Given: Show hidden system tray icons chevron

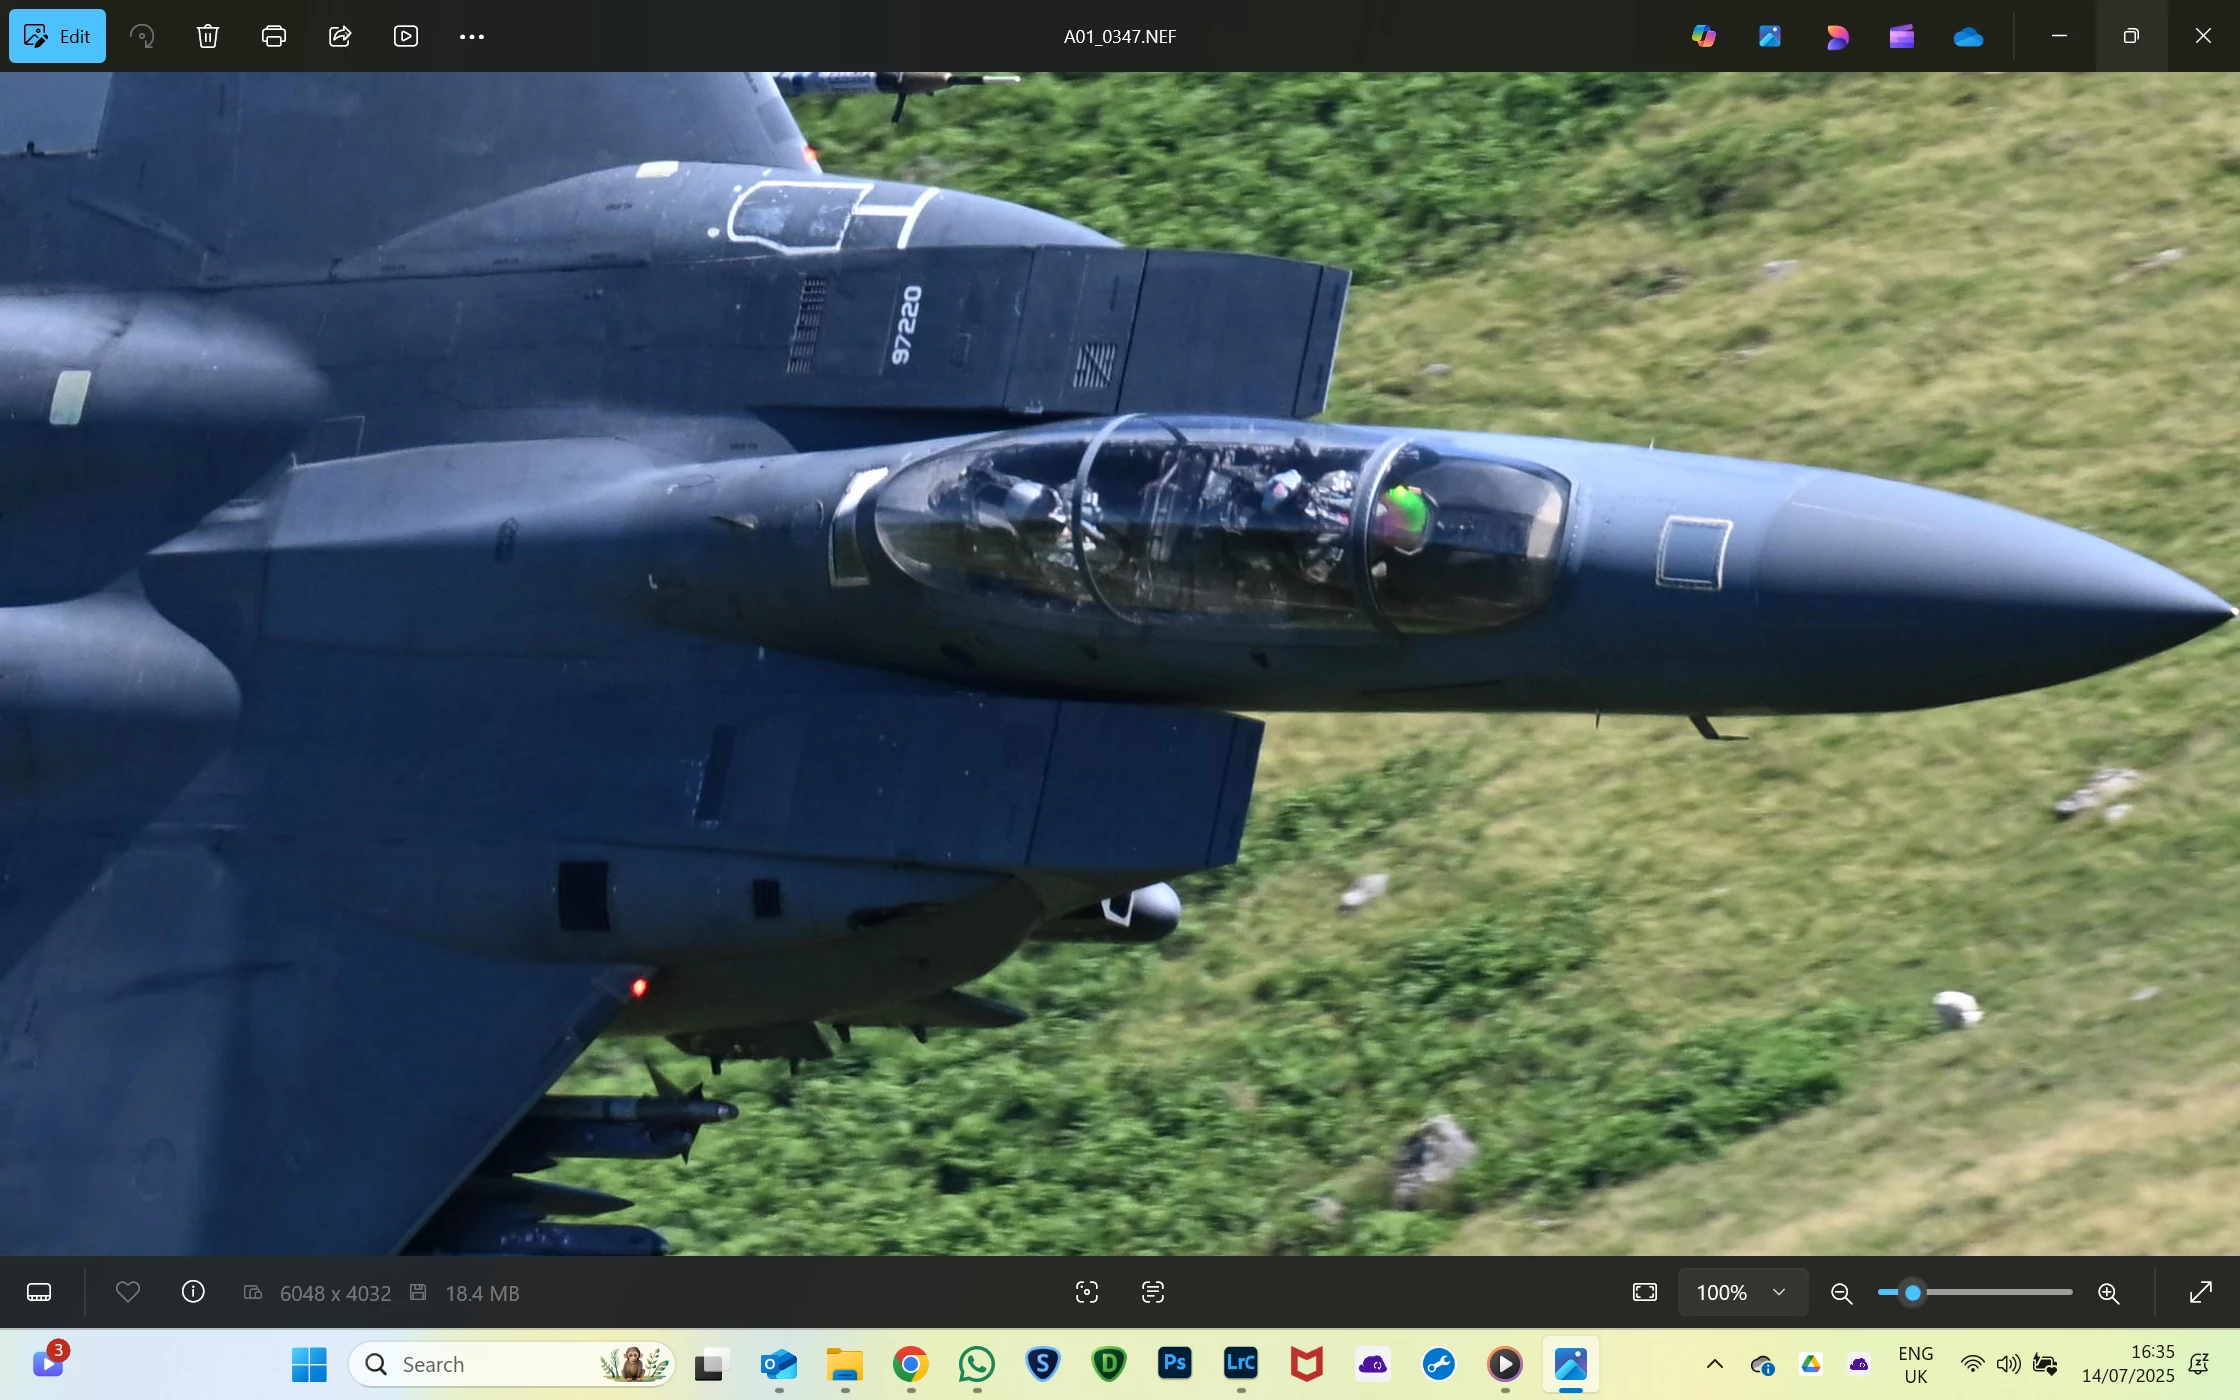Looking at the screenshot, I should pyautogui.click(x=1715, y=1364).
